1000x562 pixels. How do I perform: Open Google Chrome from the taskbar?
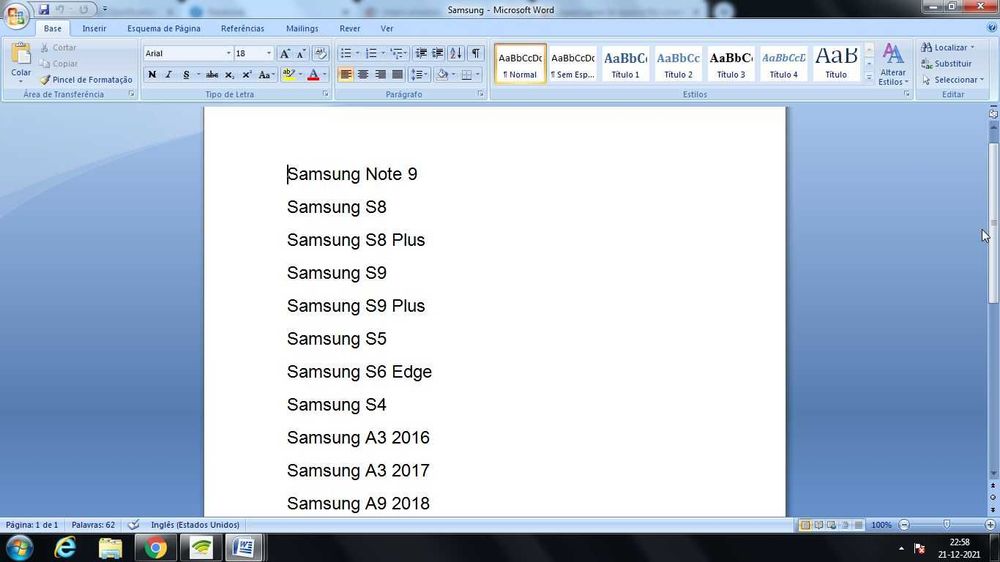coord(155,548)
